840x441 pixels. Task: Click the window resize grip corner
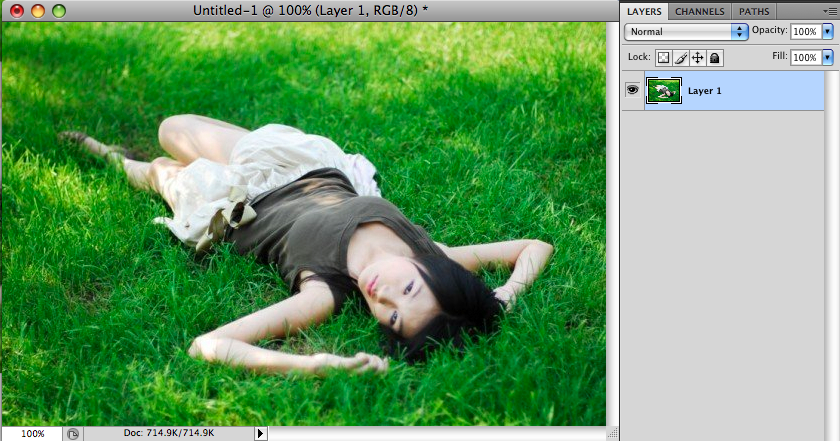612,433
